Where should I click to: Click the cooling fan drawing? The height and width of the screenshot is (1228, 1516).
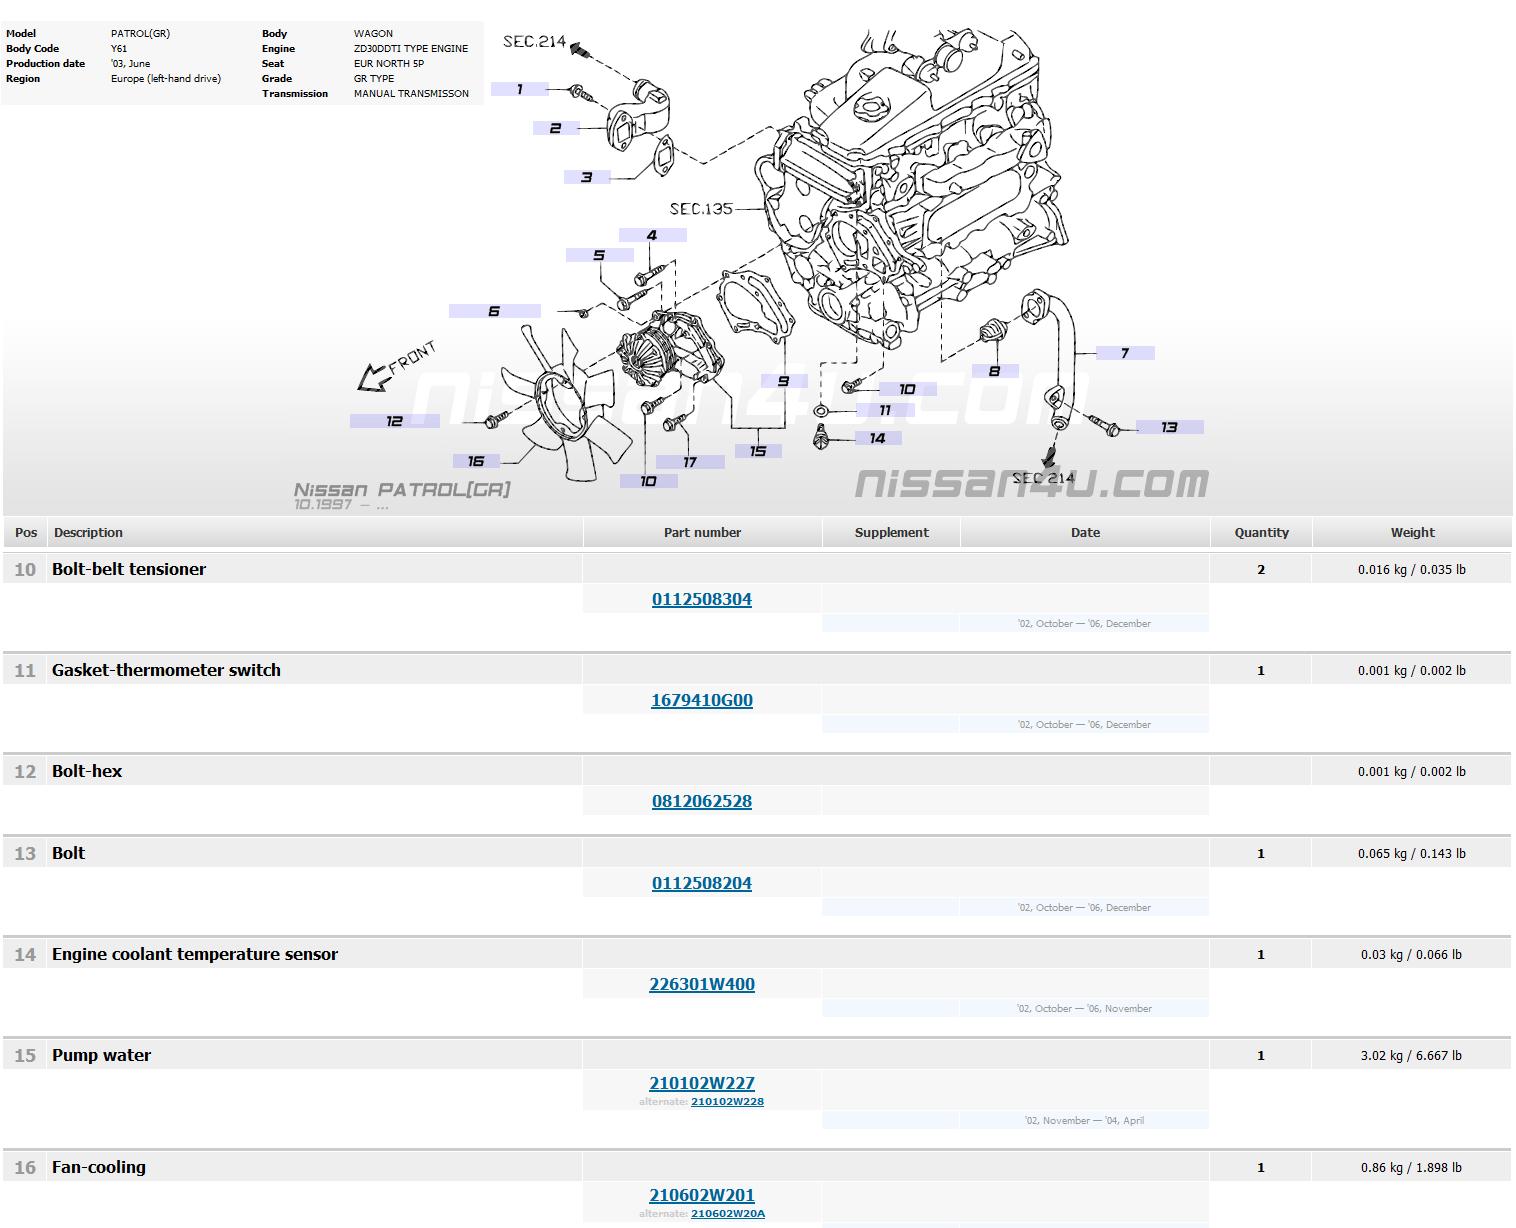pos(566,405)
